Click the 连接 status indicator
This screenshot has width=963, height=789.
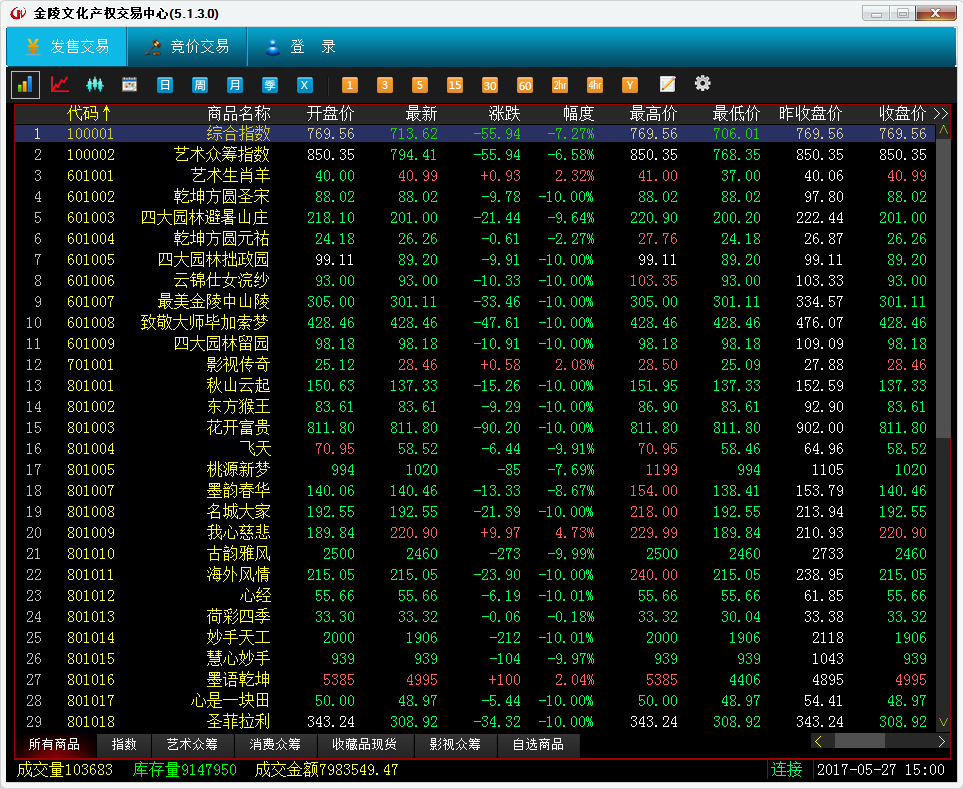(787, 769)
